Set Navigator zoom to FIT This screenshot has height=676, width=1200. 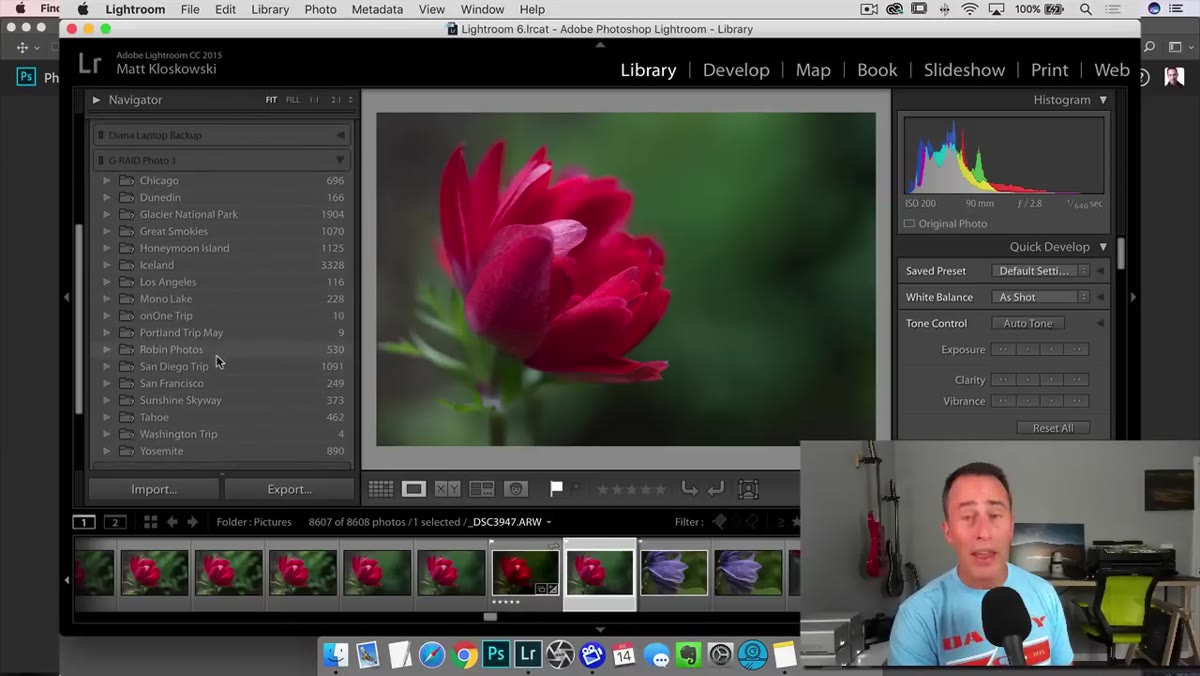pos(271,100)
